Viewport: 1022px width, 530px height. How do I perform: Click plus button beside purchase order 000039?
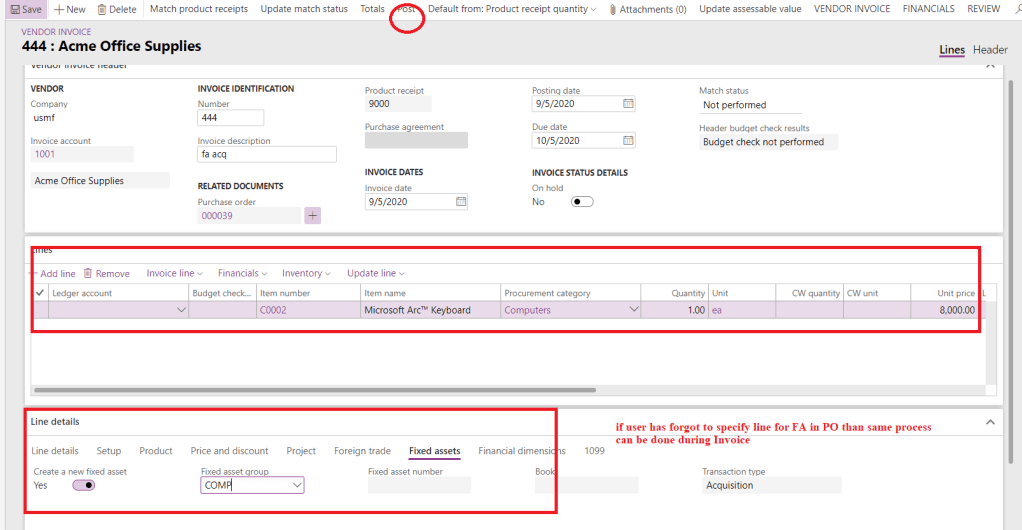pyautogui.click(x=312, y=215)
